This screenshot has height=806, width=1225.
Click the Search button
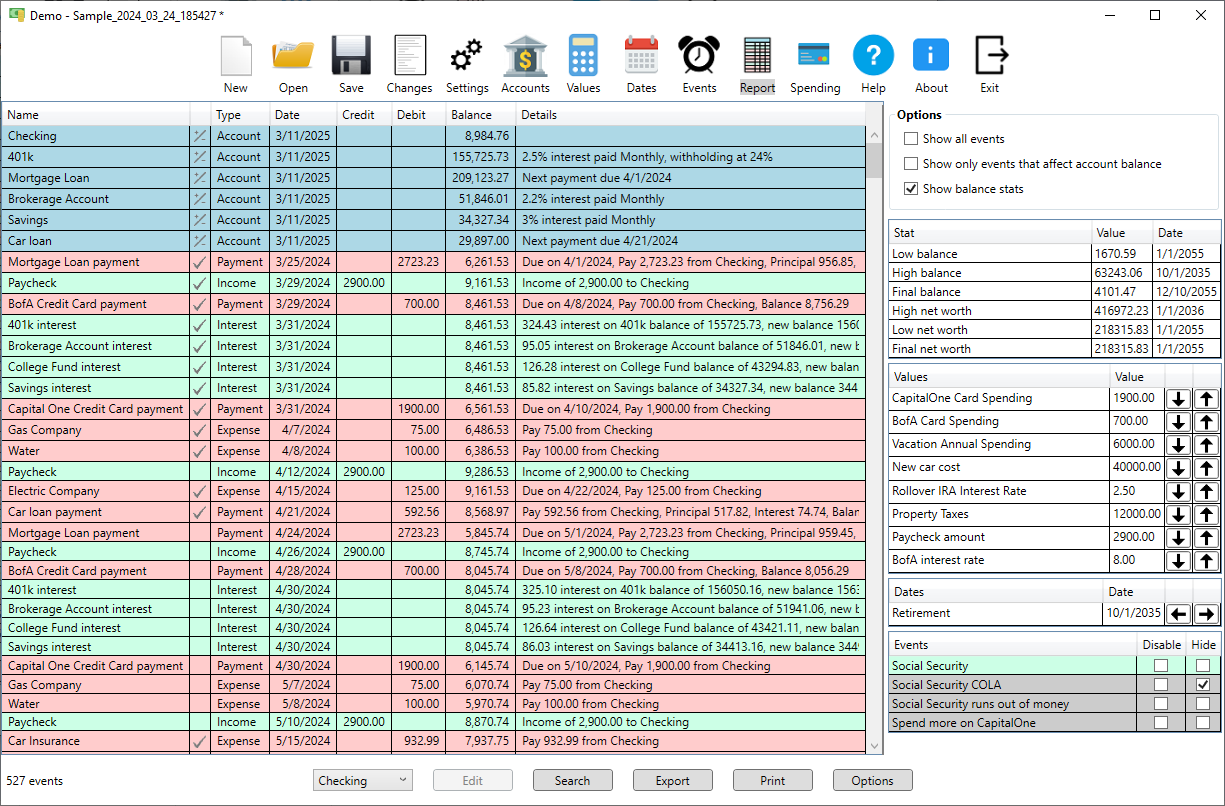[x=572, y=781]
